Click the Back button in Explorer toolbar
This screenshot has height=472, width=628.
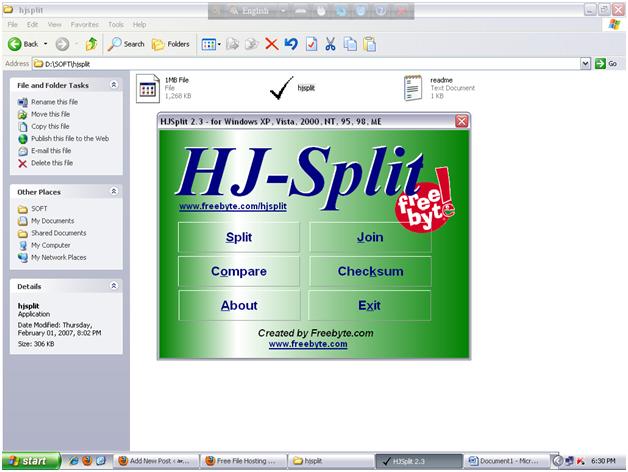click(23, 44)
